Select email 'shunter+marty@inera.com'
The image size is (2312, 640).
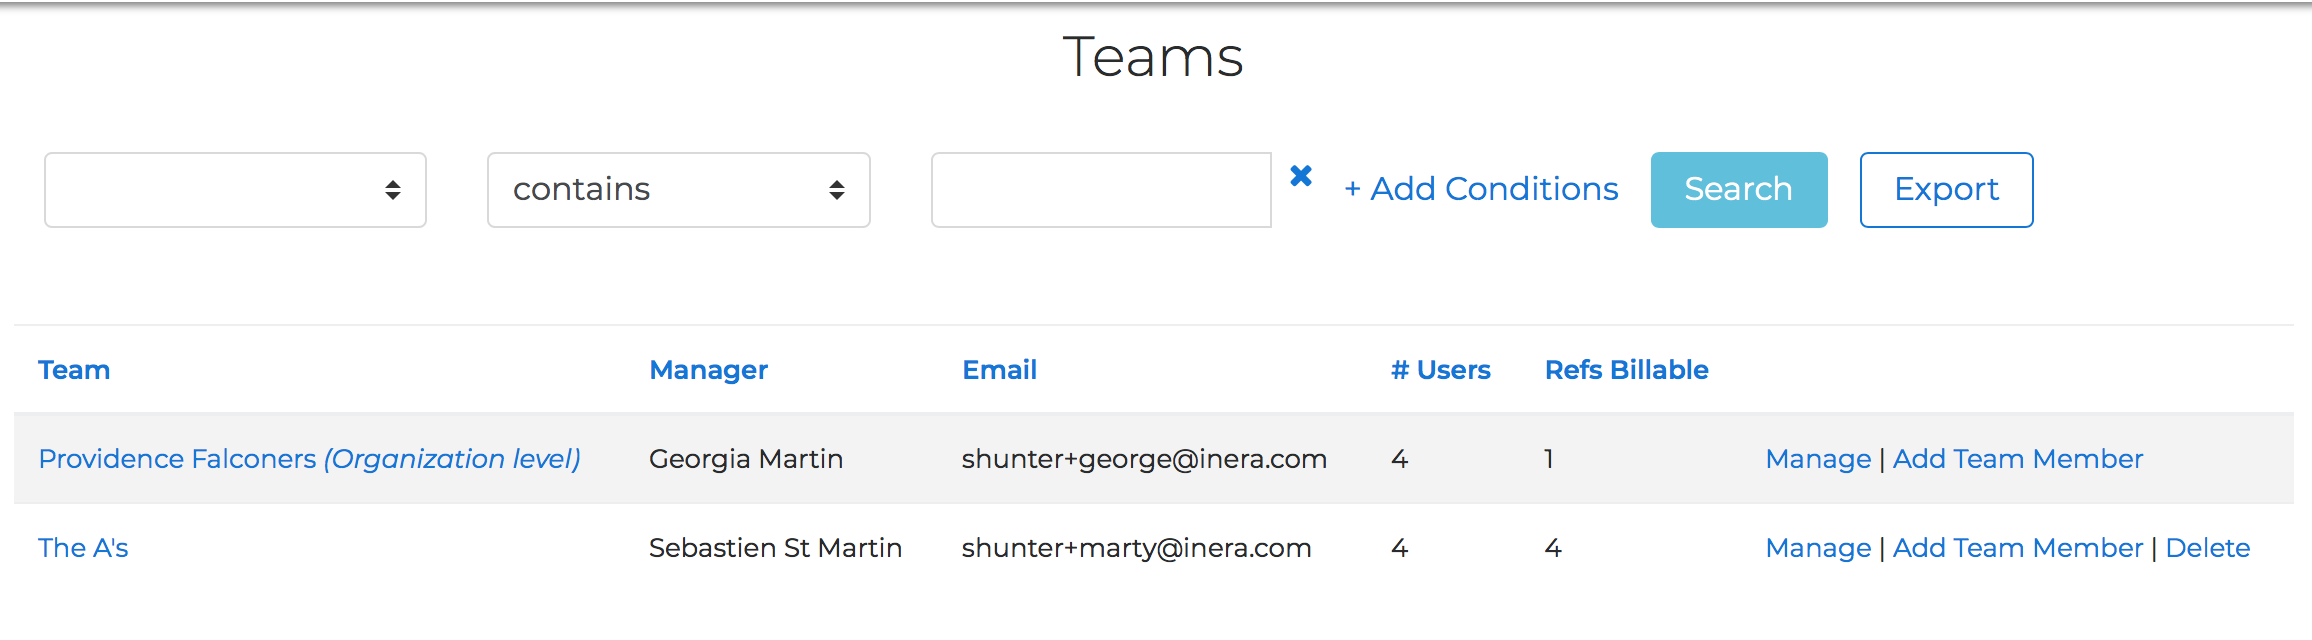(1136, 548)
